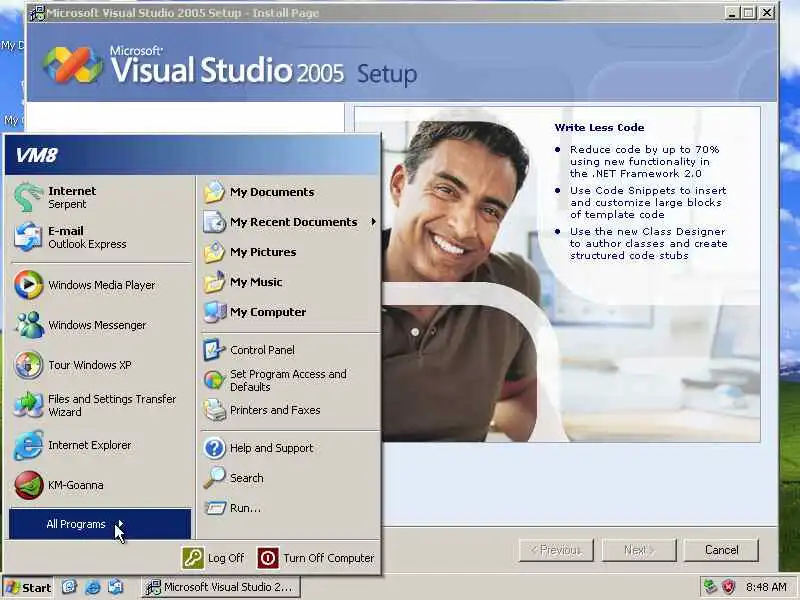Switch to Microsoft Visual Studio taskbar button
Image resolution: width=800 pixels, height=600 pixels.
click(x=220, y=587)
